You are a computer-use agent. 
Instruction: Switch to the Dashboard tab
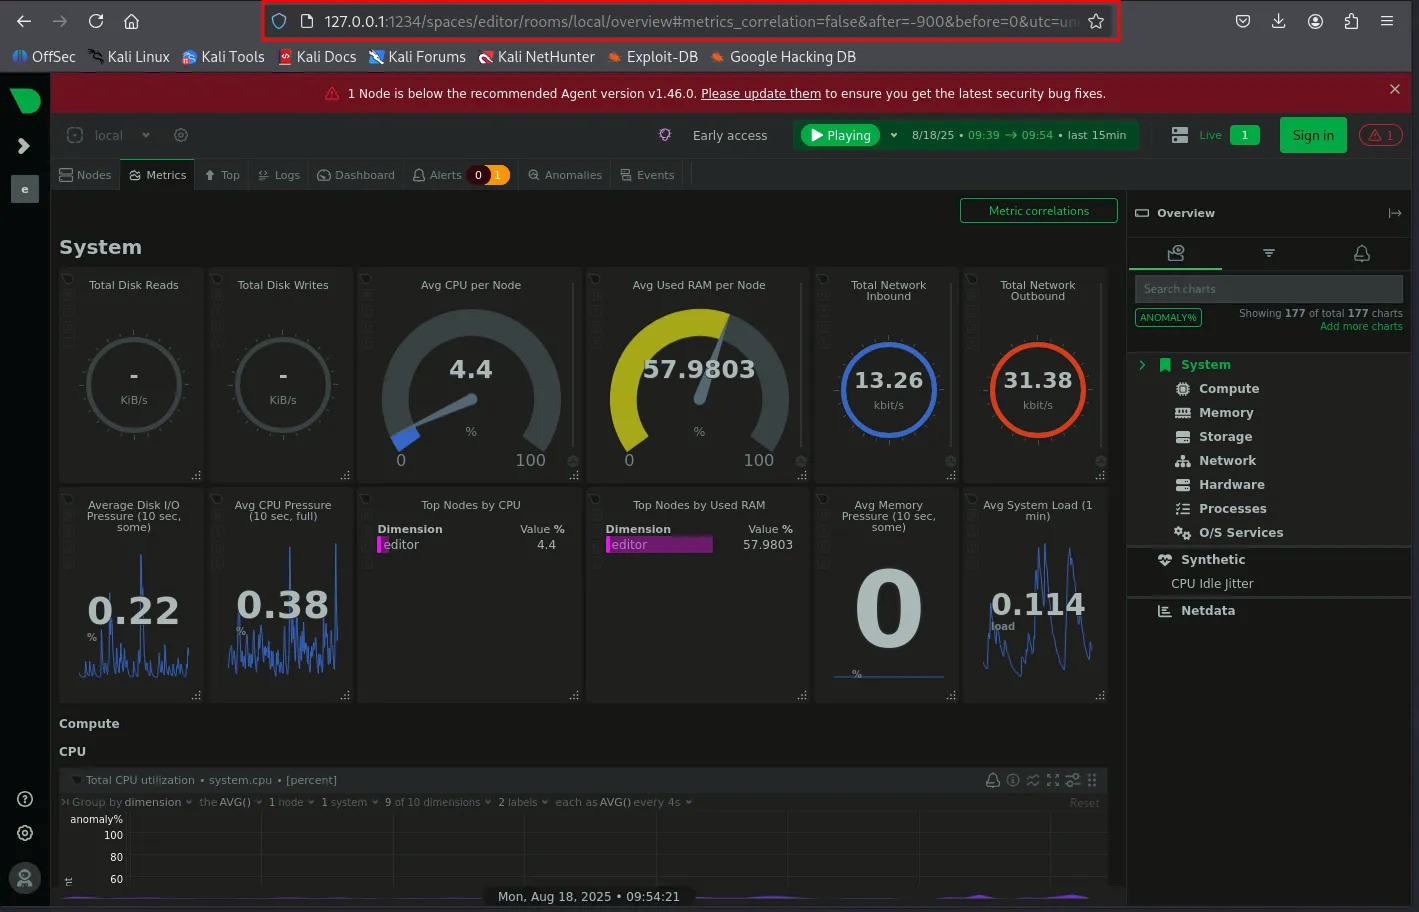pyautogui.click(x=356, y=175)
